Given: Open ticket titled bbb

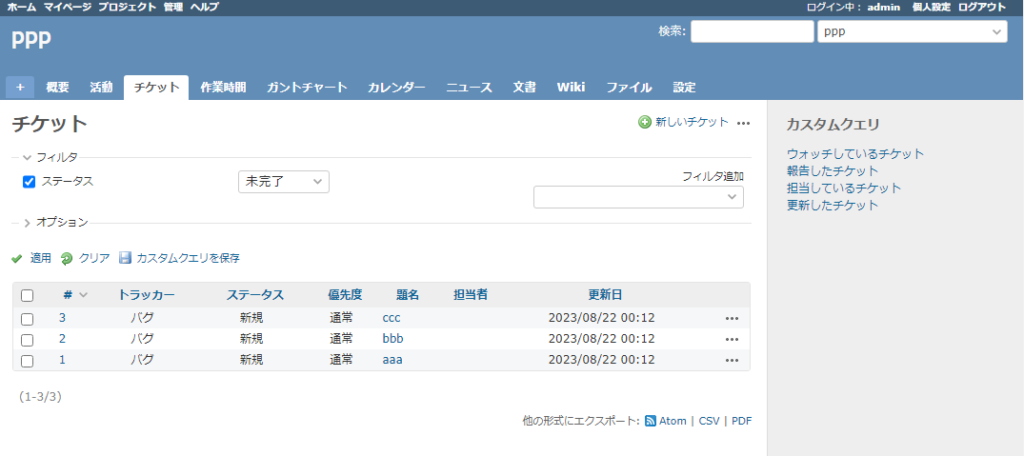Looking at the screenshot, I should [393, 339].
